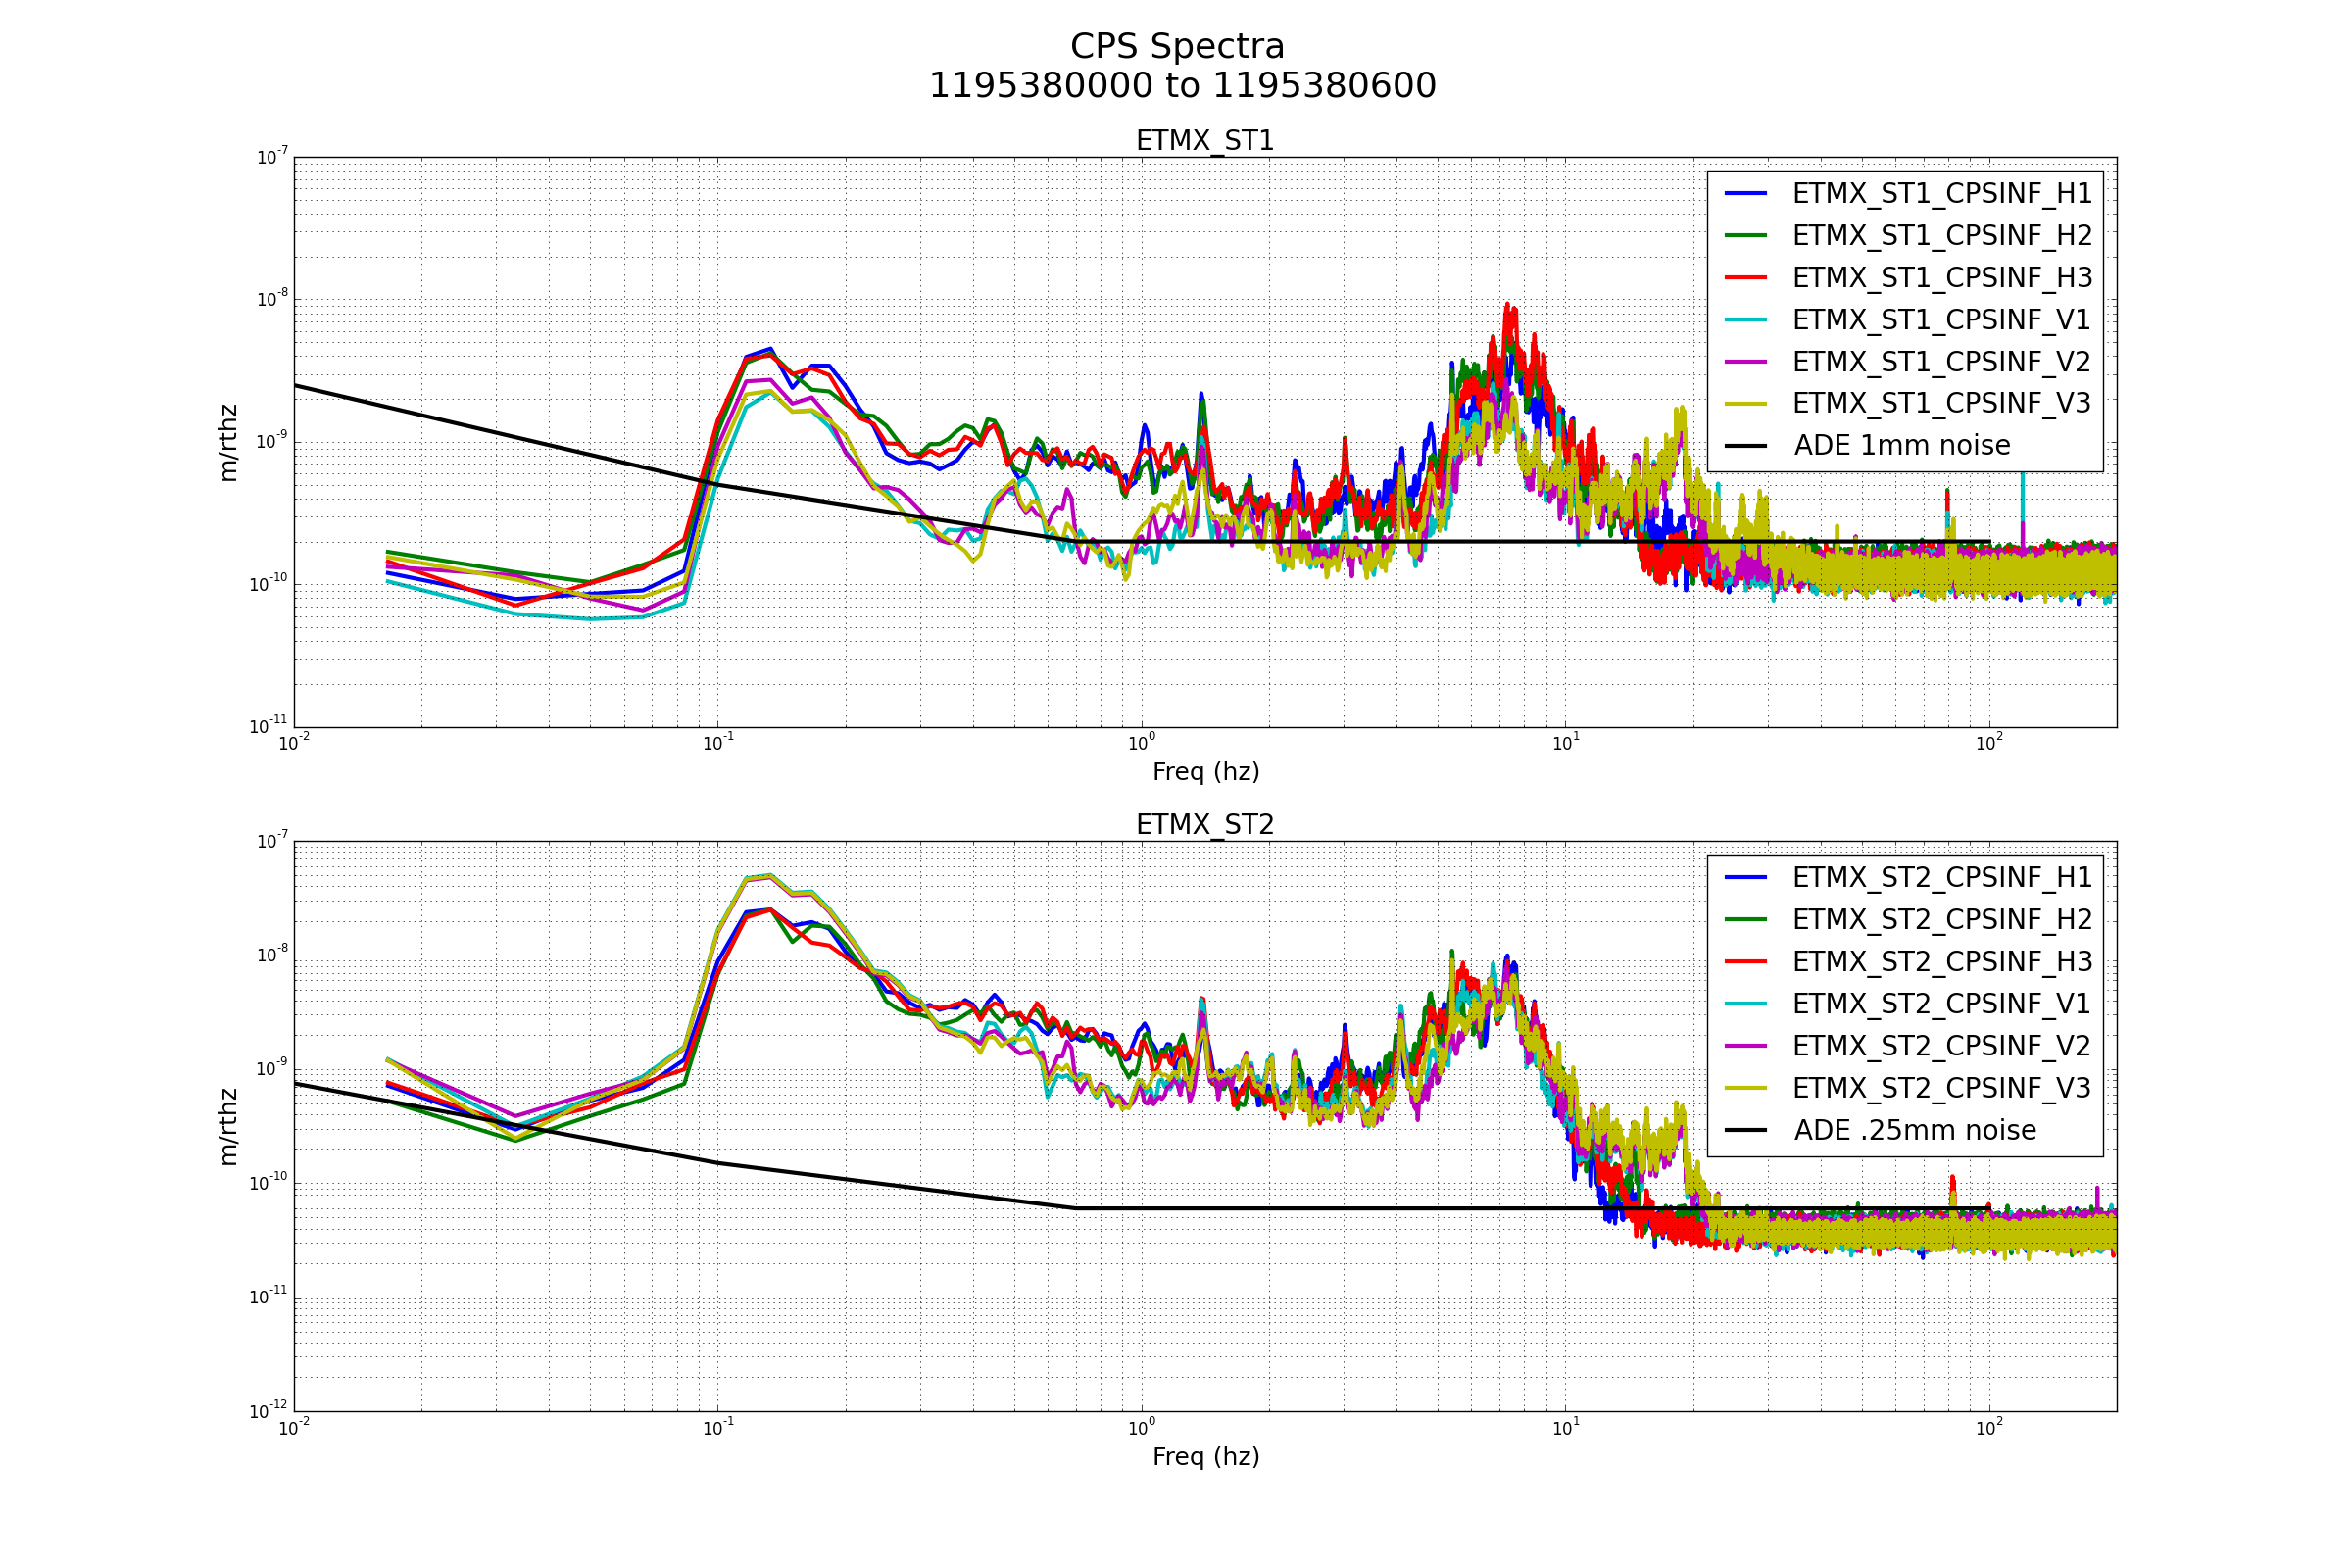The image size is (2352, 1568).
Task: Click the bottom plot's m/rthz axis label
Action: (x=228, y=1126)
